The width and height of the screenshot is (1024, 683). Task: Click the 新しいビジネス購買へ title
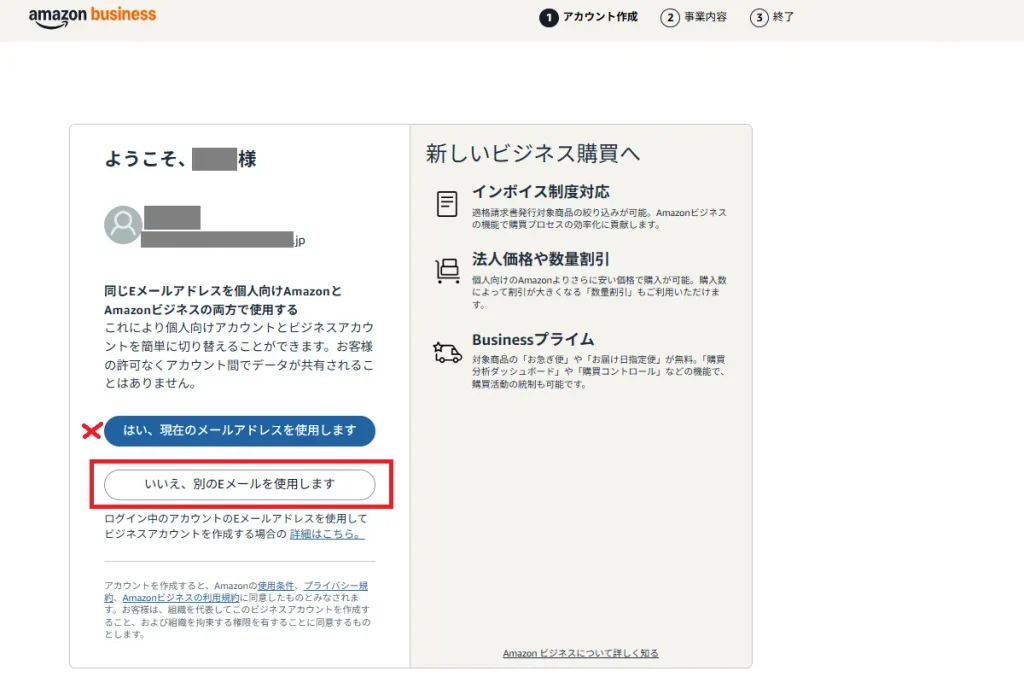(533, 153)
